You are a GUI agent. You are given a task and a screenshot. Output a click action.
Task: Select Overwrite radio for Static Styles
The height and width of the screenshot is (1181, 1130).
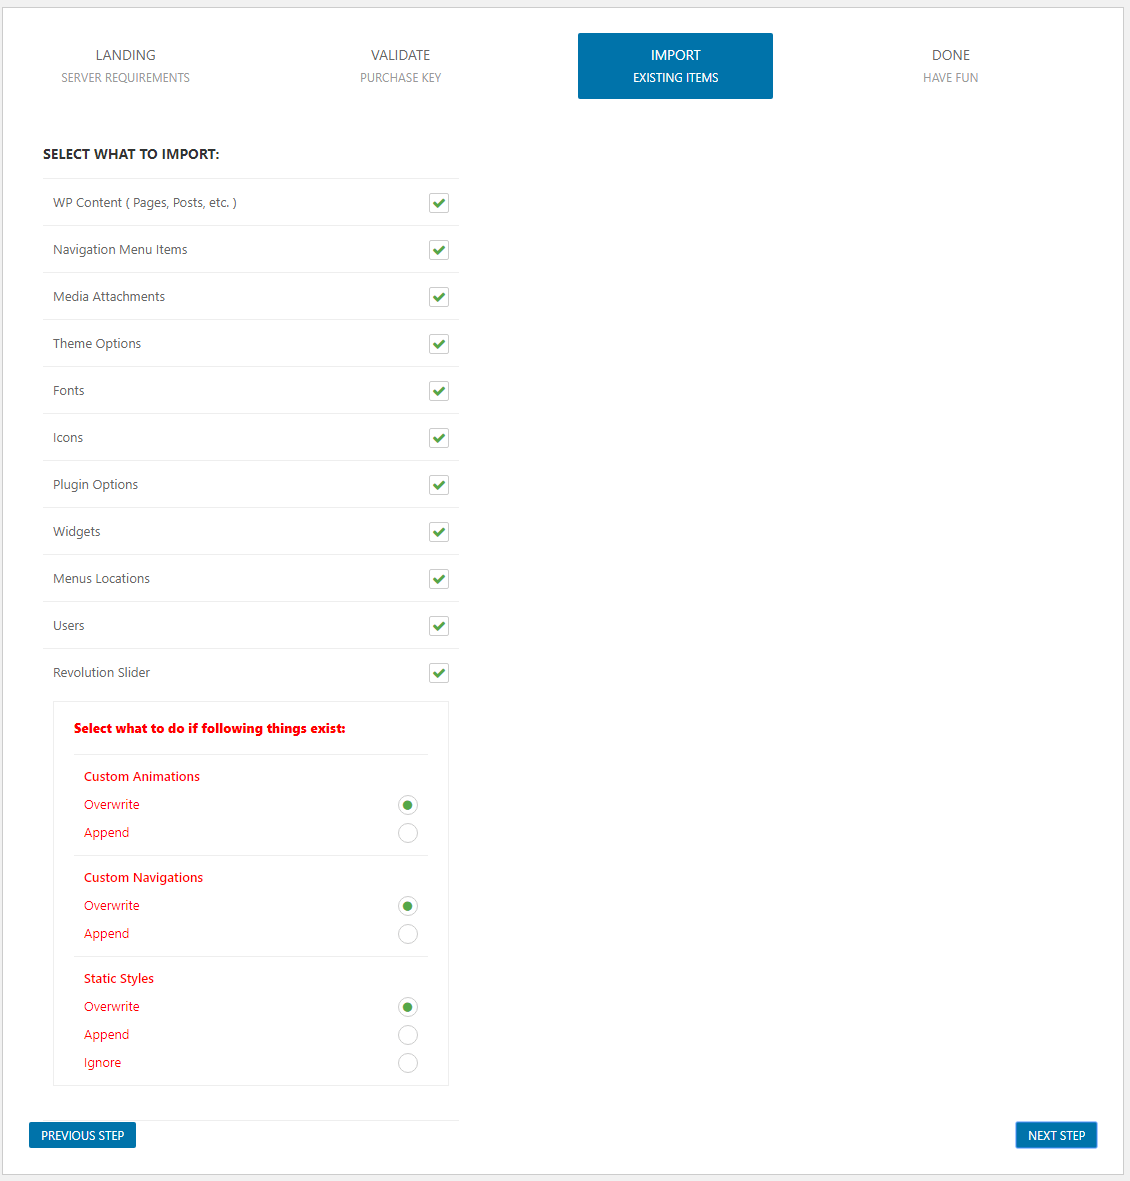coord(408,1007)
